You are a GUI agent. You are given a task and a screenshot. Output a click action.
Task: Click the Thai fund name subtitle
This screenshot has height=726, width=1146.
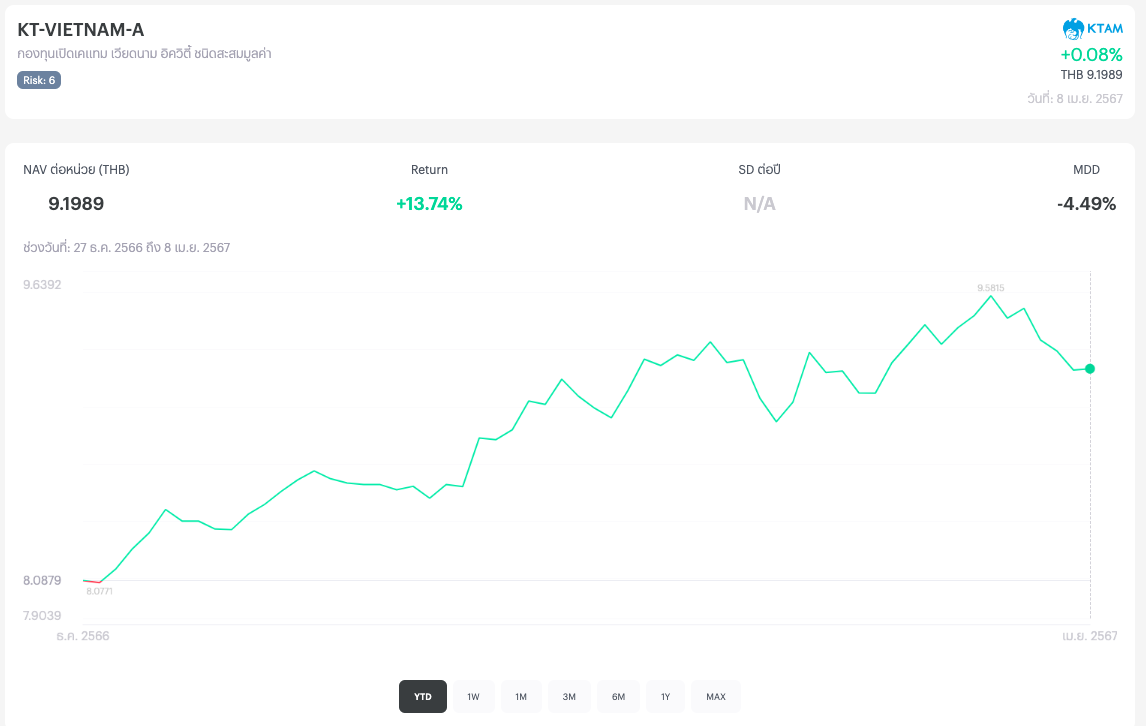(144, 54)
